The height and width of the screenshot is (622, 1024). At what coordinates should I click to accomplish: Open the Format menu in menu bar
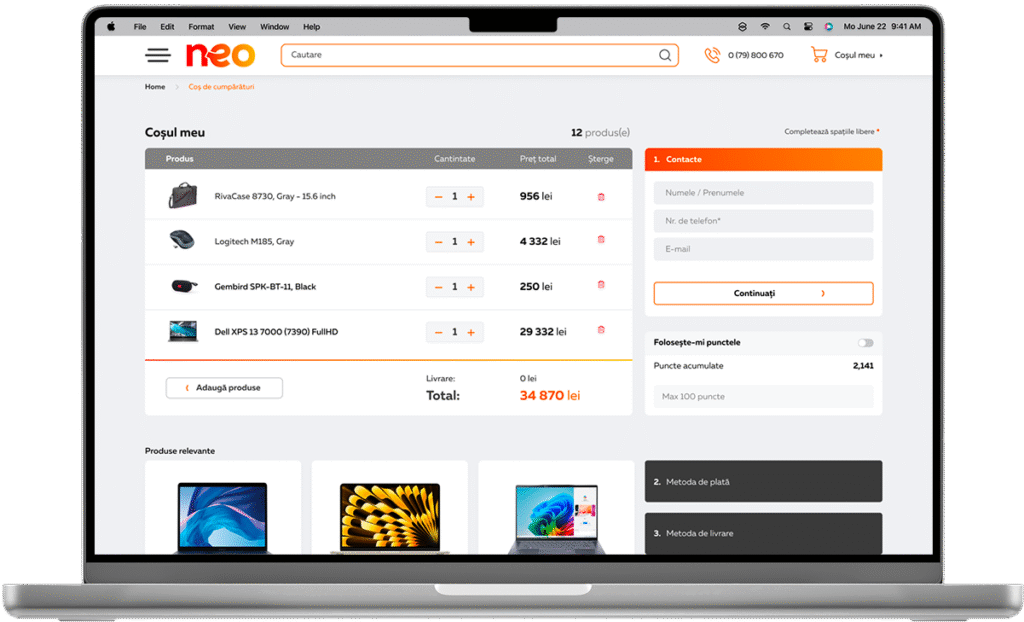(201, 27)
